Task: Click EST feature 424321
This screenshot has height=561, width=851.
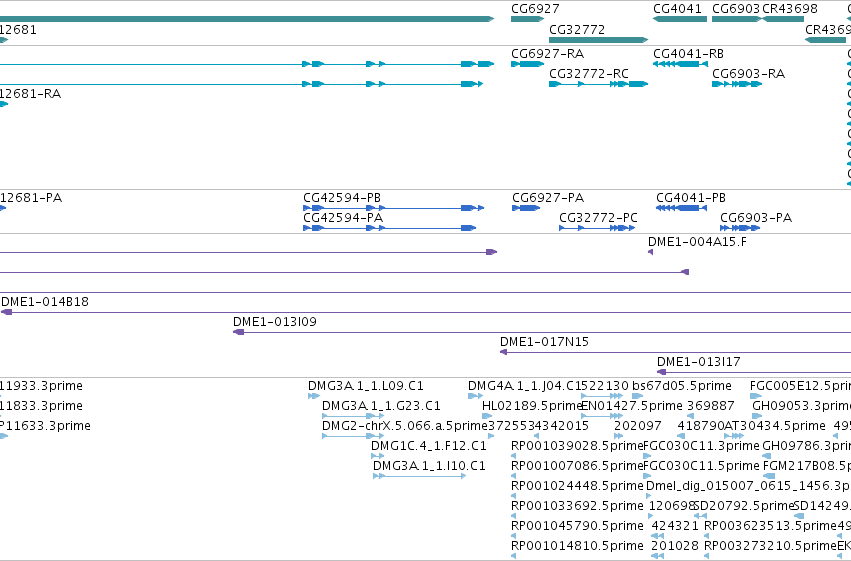Action: pyautogui.click(x=657, y=537)
